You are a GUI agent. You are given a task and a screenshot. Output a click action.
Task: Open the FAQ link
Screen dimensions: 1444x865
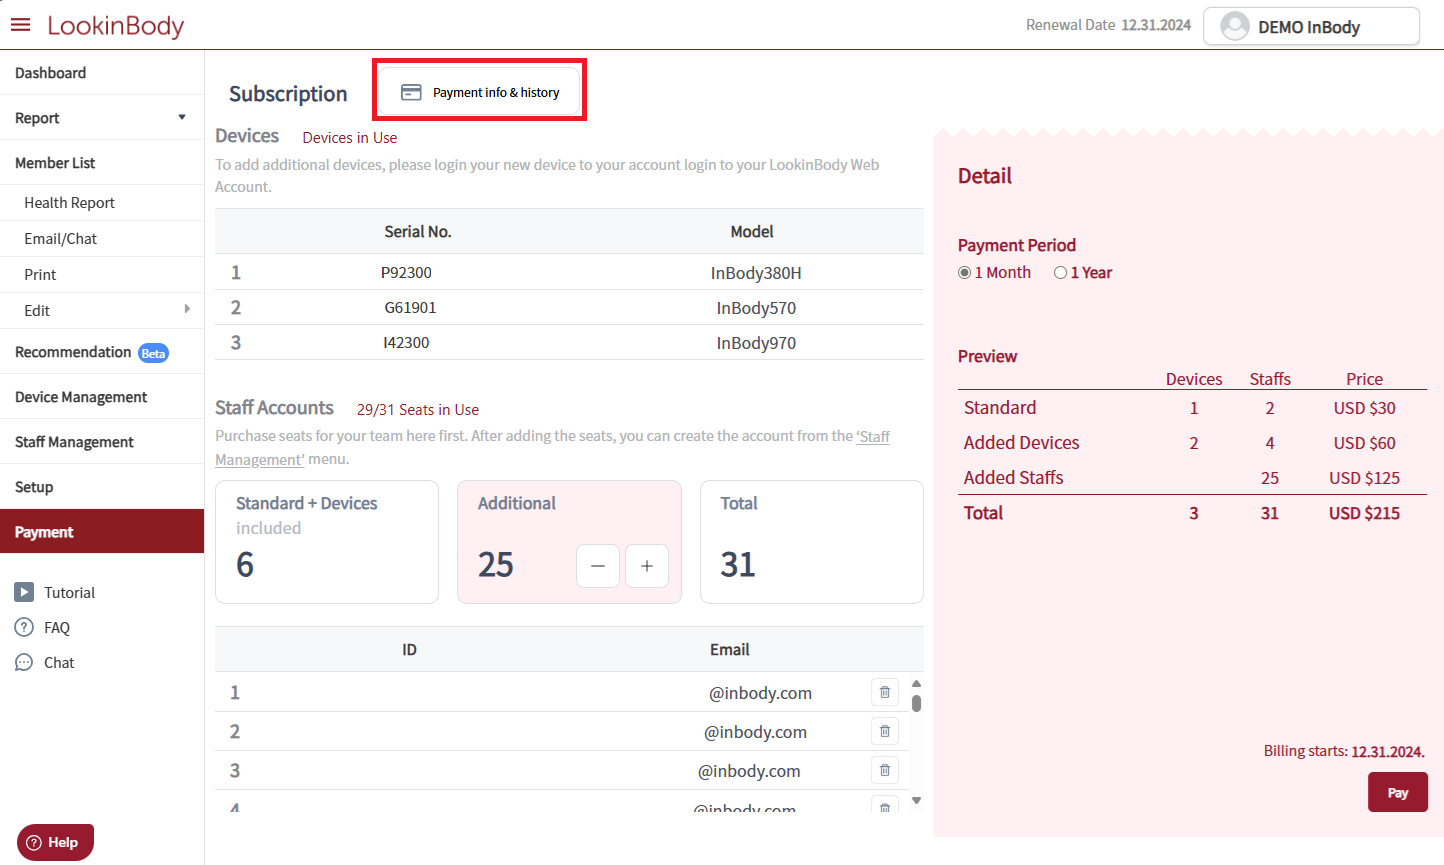point(57,628)
